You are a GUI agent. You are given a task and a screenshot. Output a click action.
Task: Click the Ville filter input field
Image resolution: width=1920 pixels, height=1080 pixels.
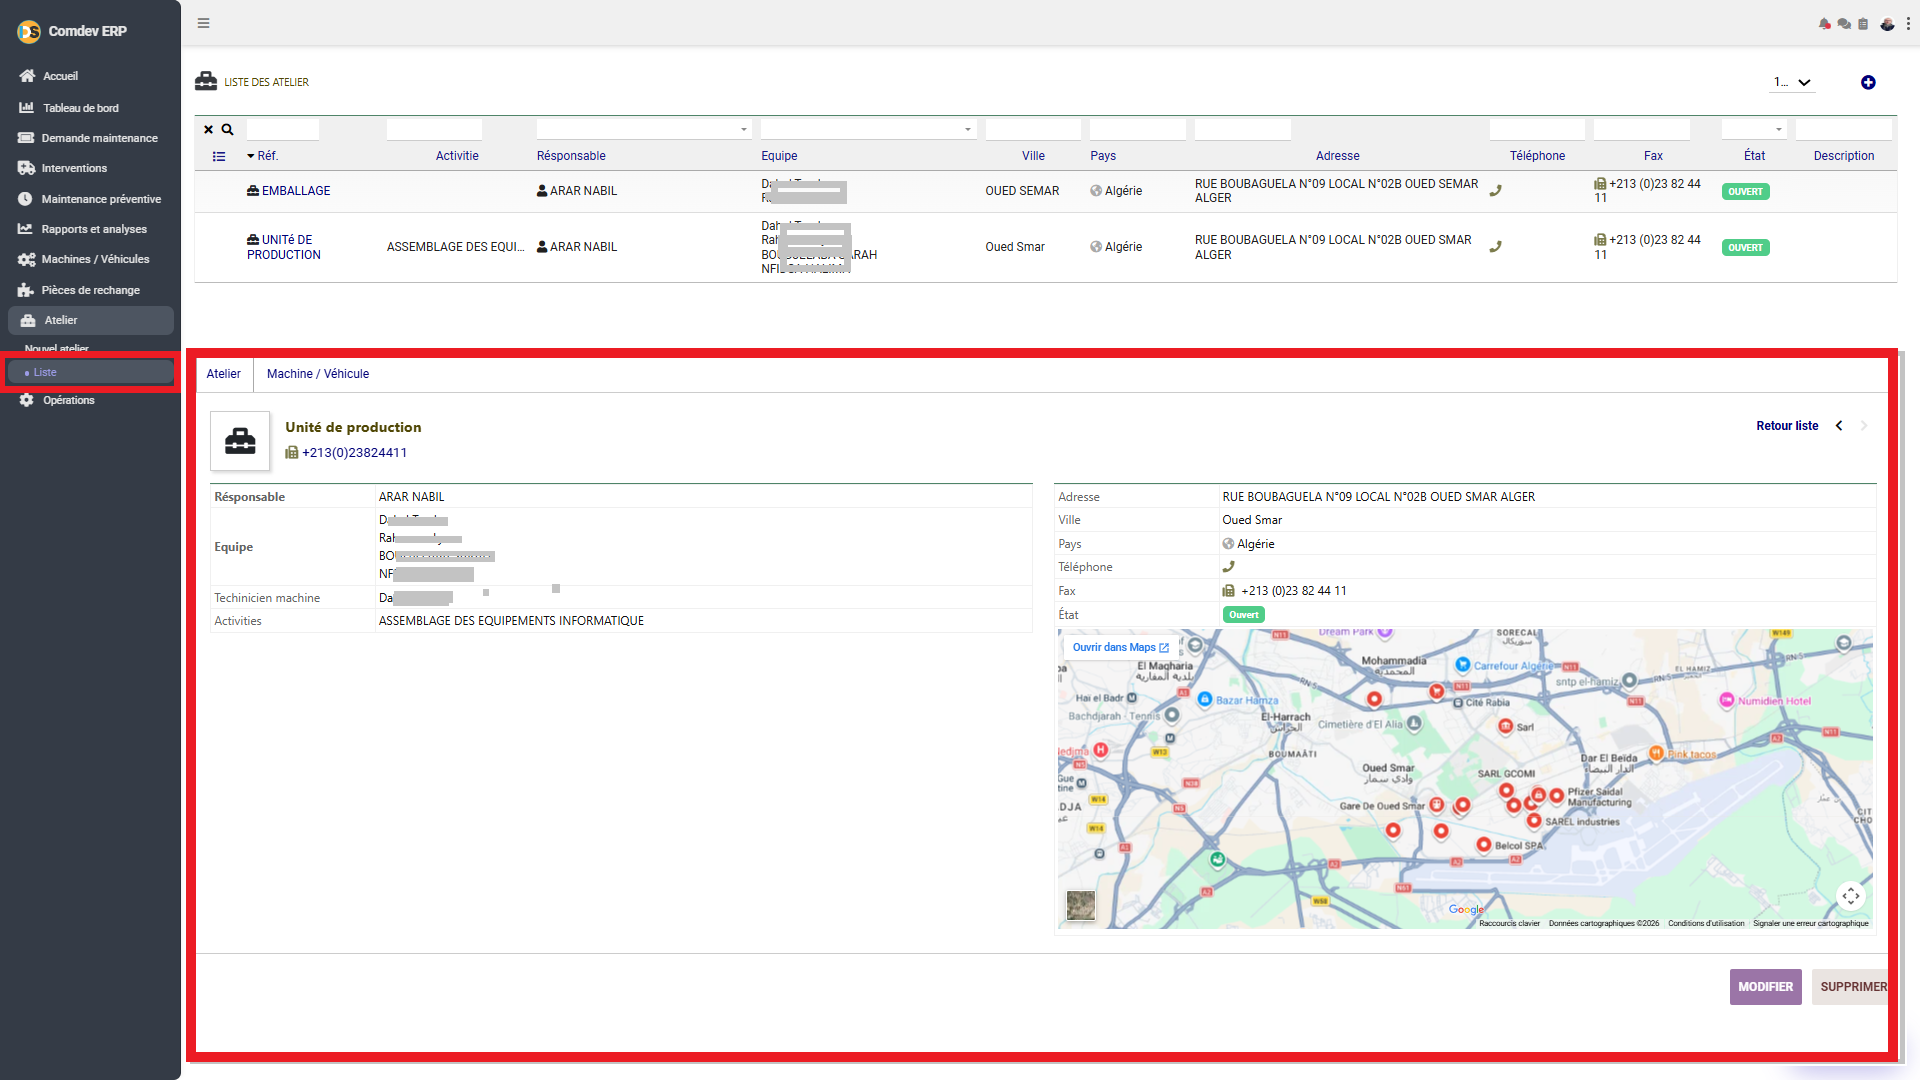(x=1033, y=130)
